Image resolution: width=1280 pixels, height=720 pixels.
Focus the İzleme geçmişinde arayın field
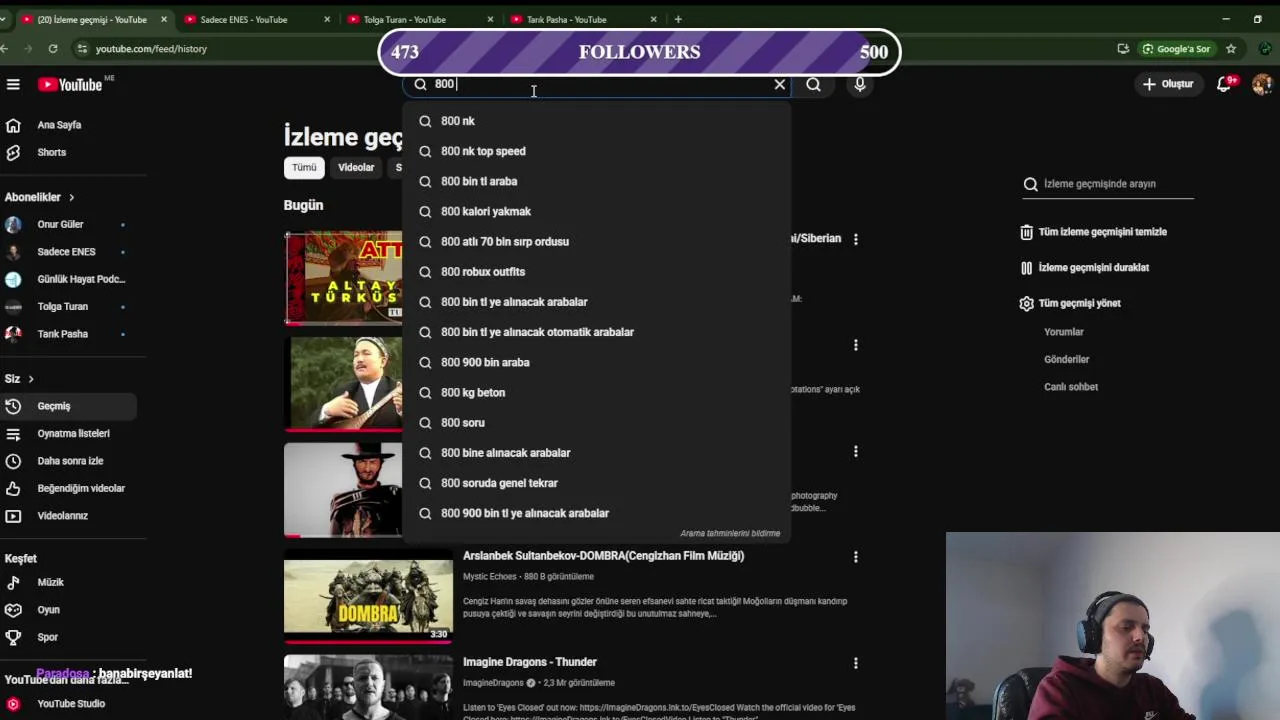pos(1108,184)
